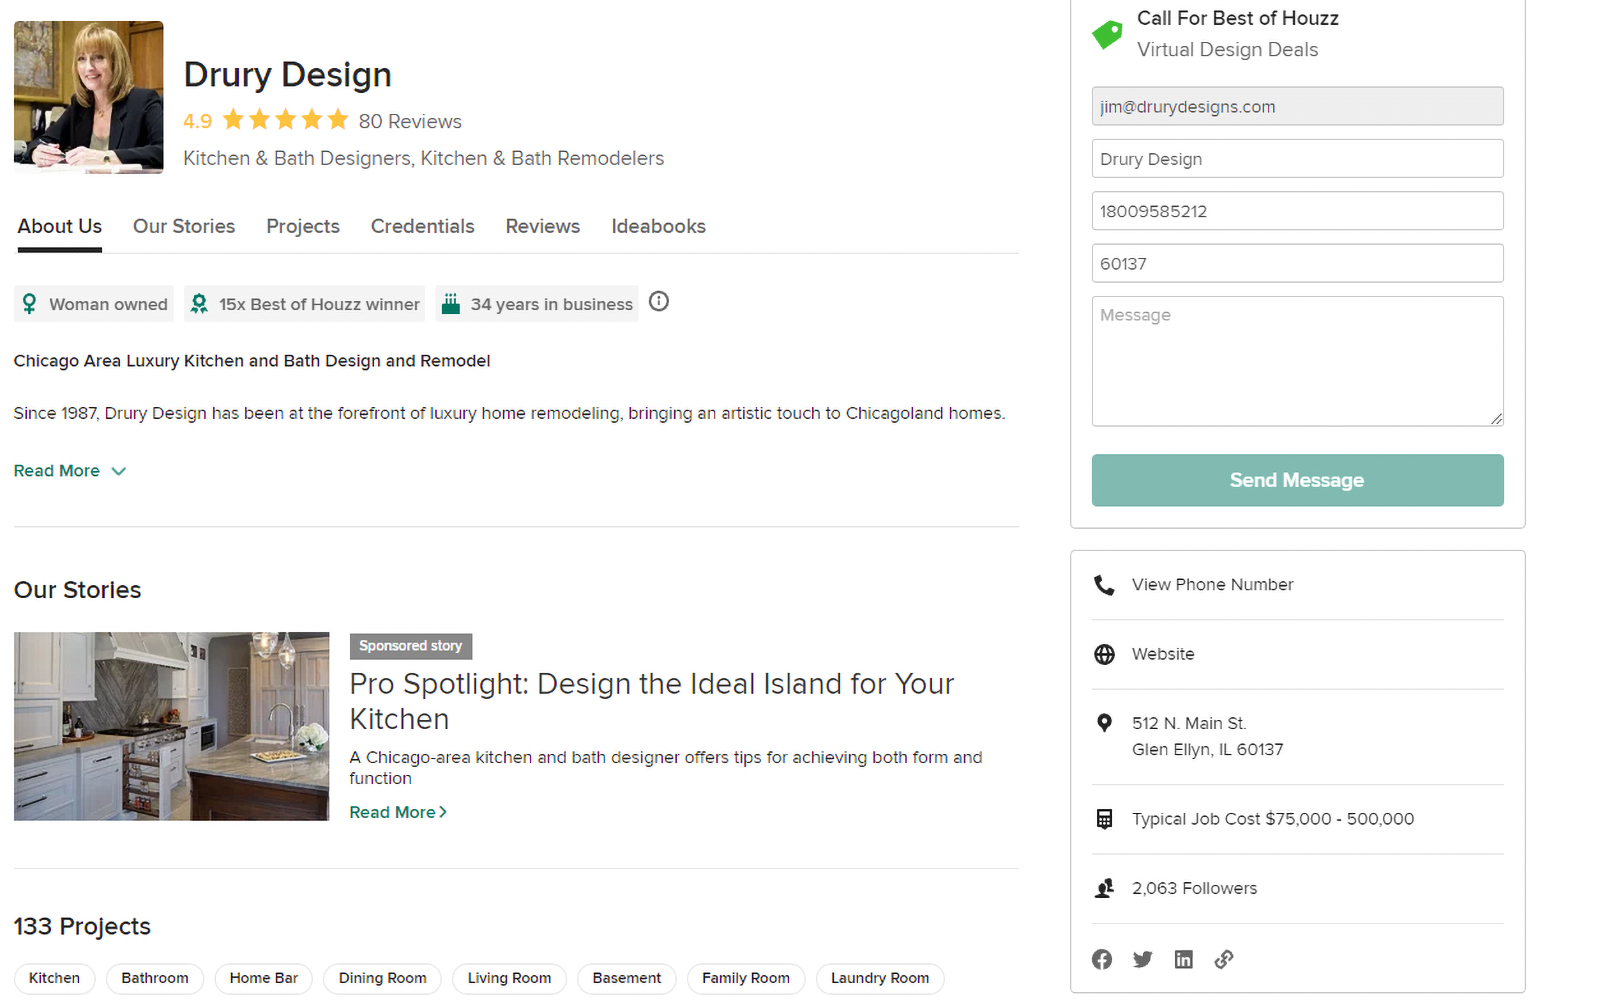The height and width of the screenshot is (1000, 1600).
Task: Click the globe website icon
Action: (x=1104, y=654)
